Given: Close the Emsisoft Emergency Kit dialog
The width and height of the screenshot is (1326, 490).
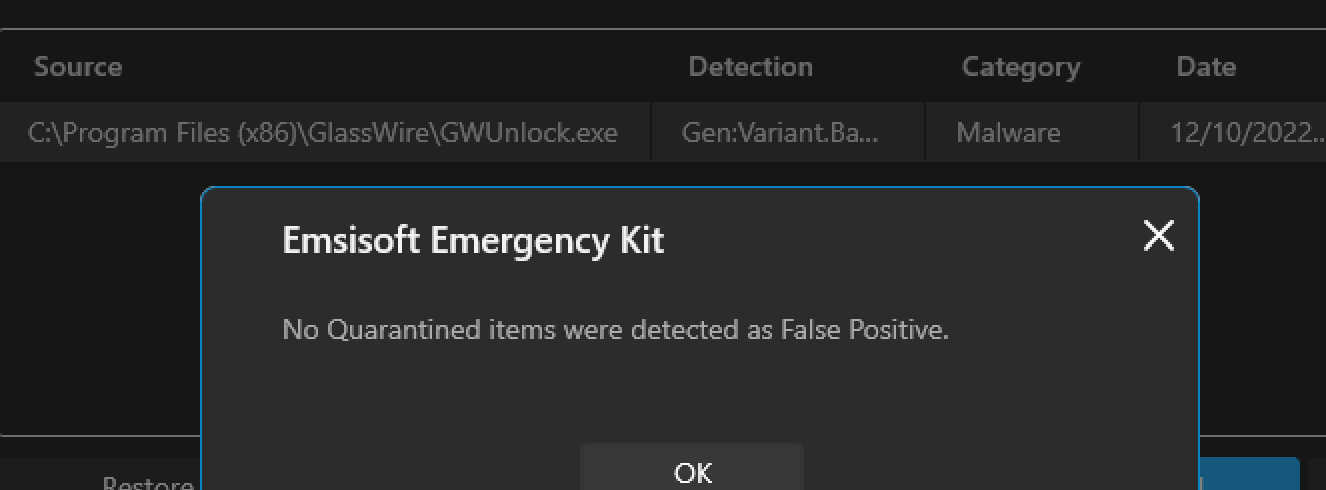Looking at the screenshot, I should click(1158, 236).
